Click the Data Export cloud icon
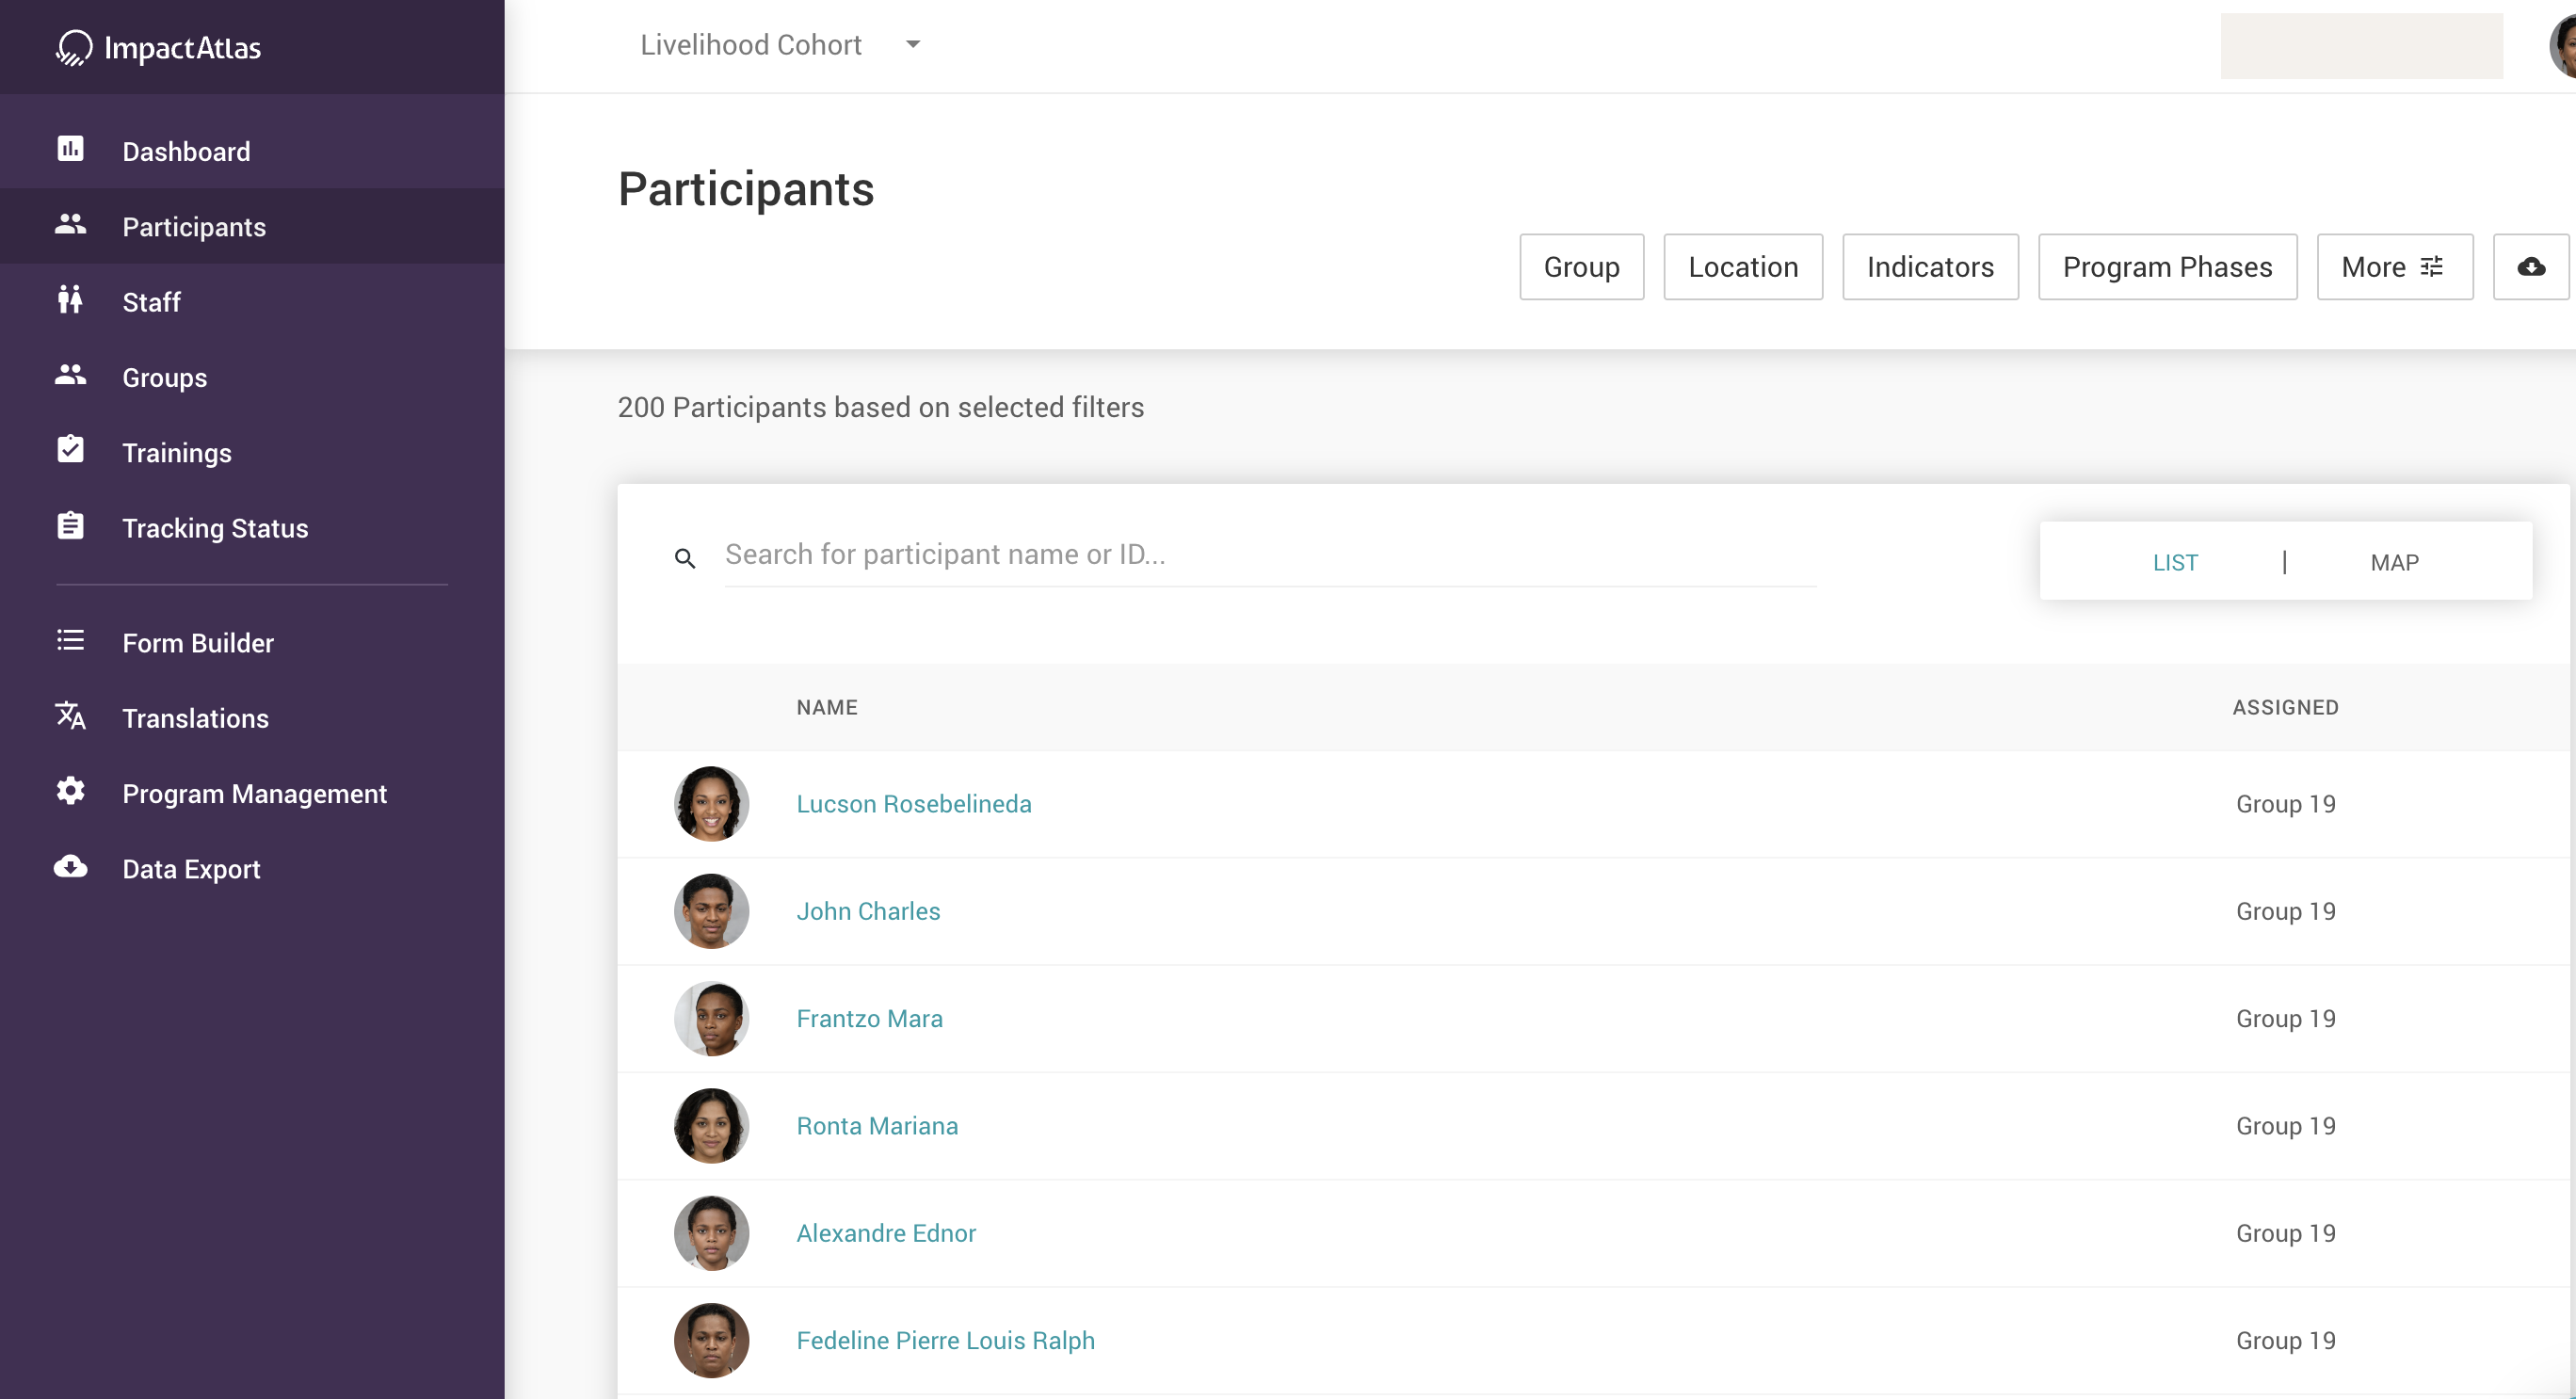Image resolution: width=2576 pixels, height=1399 pixels. 70,867
